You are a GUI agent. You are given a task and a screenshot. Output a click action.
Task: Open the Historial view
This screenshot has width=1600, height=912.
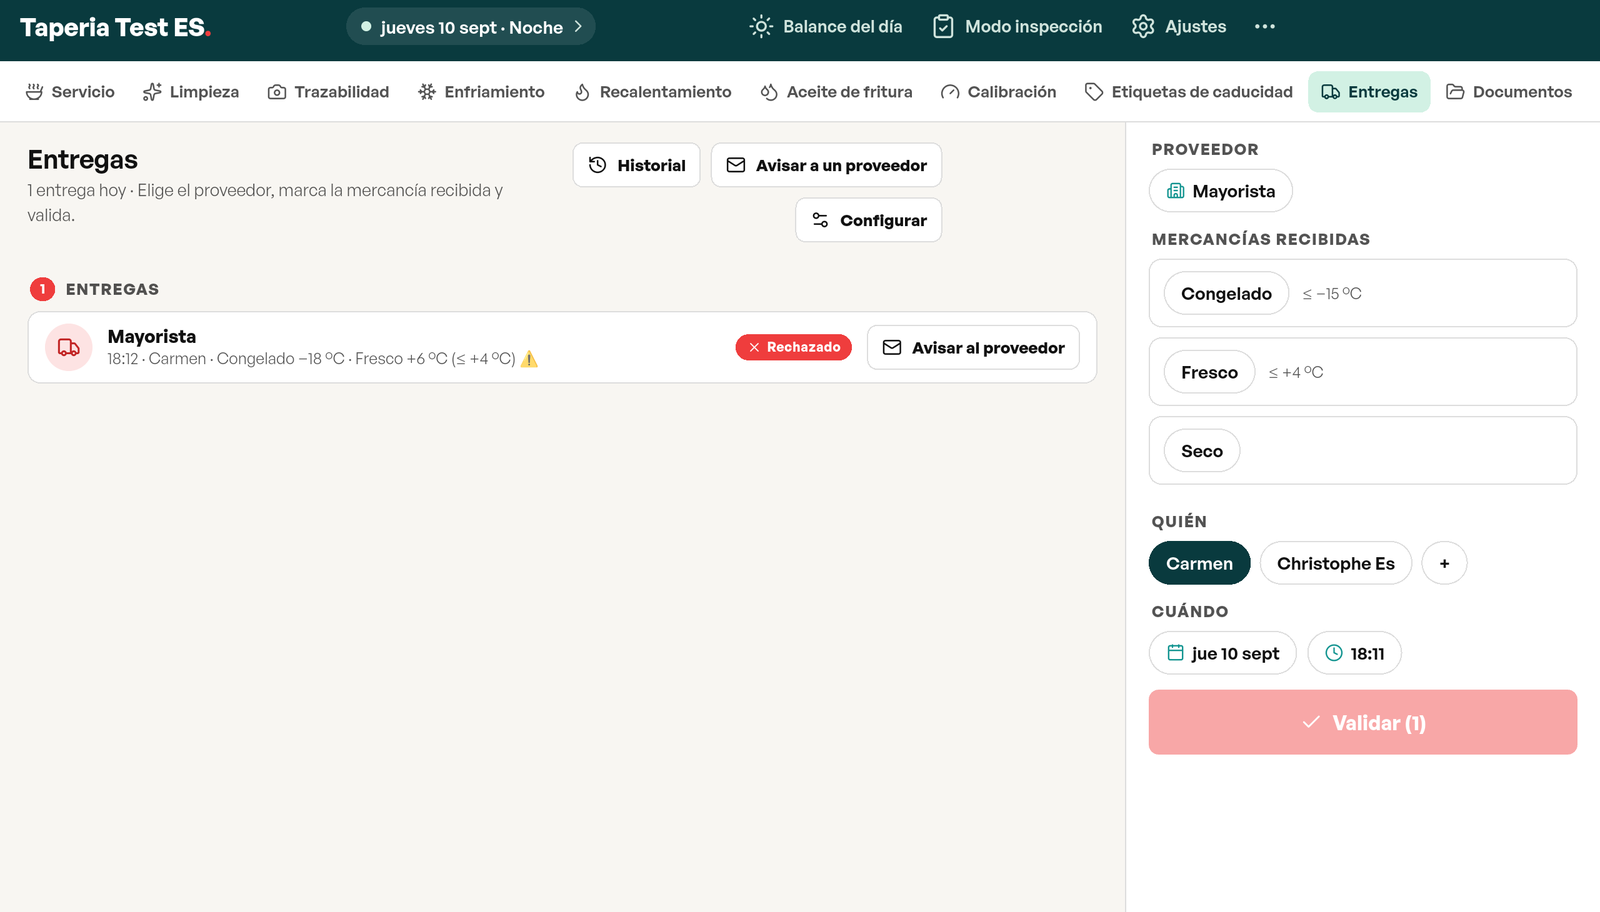(x=636, y=165)
